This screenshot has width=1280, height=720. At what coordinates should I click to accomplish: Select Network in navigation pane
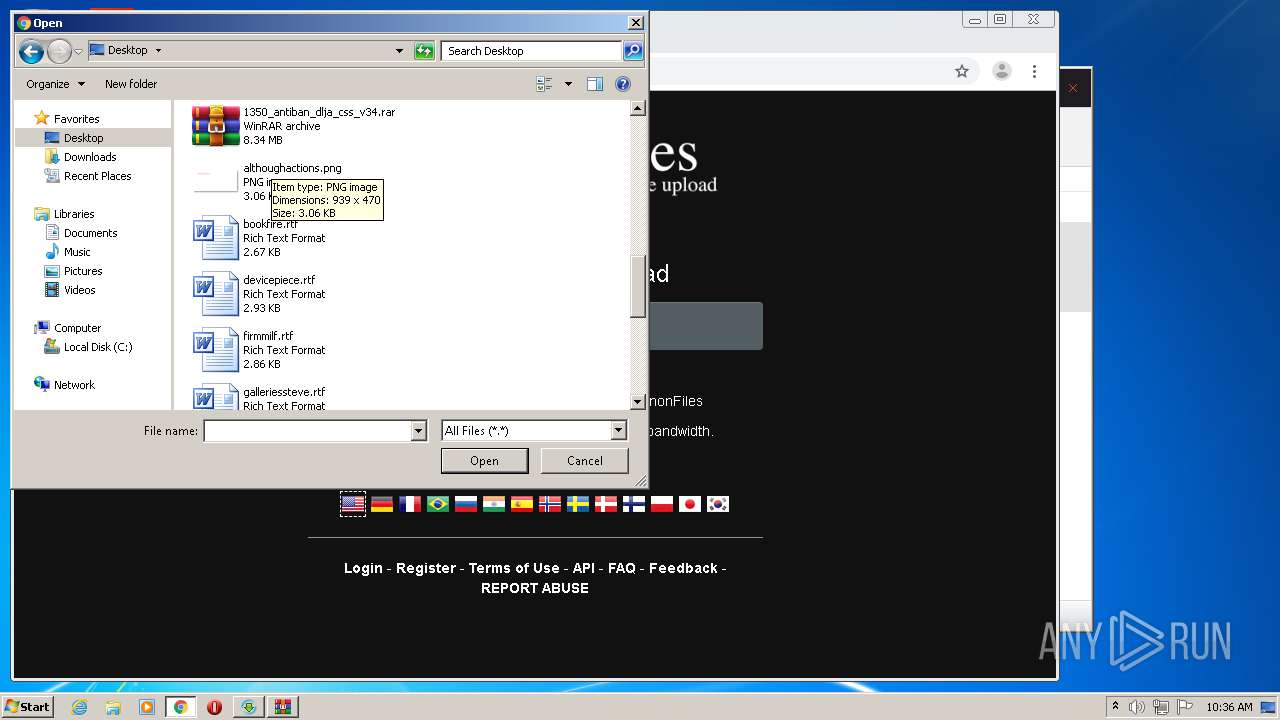[74, 385]
